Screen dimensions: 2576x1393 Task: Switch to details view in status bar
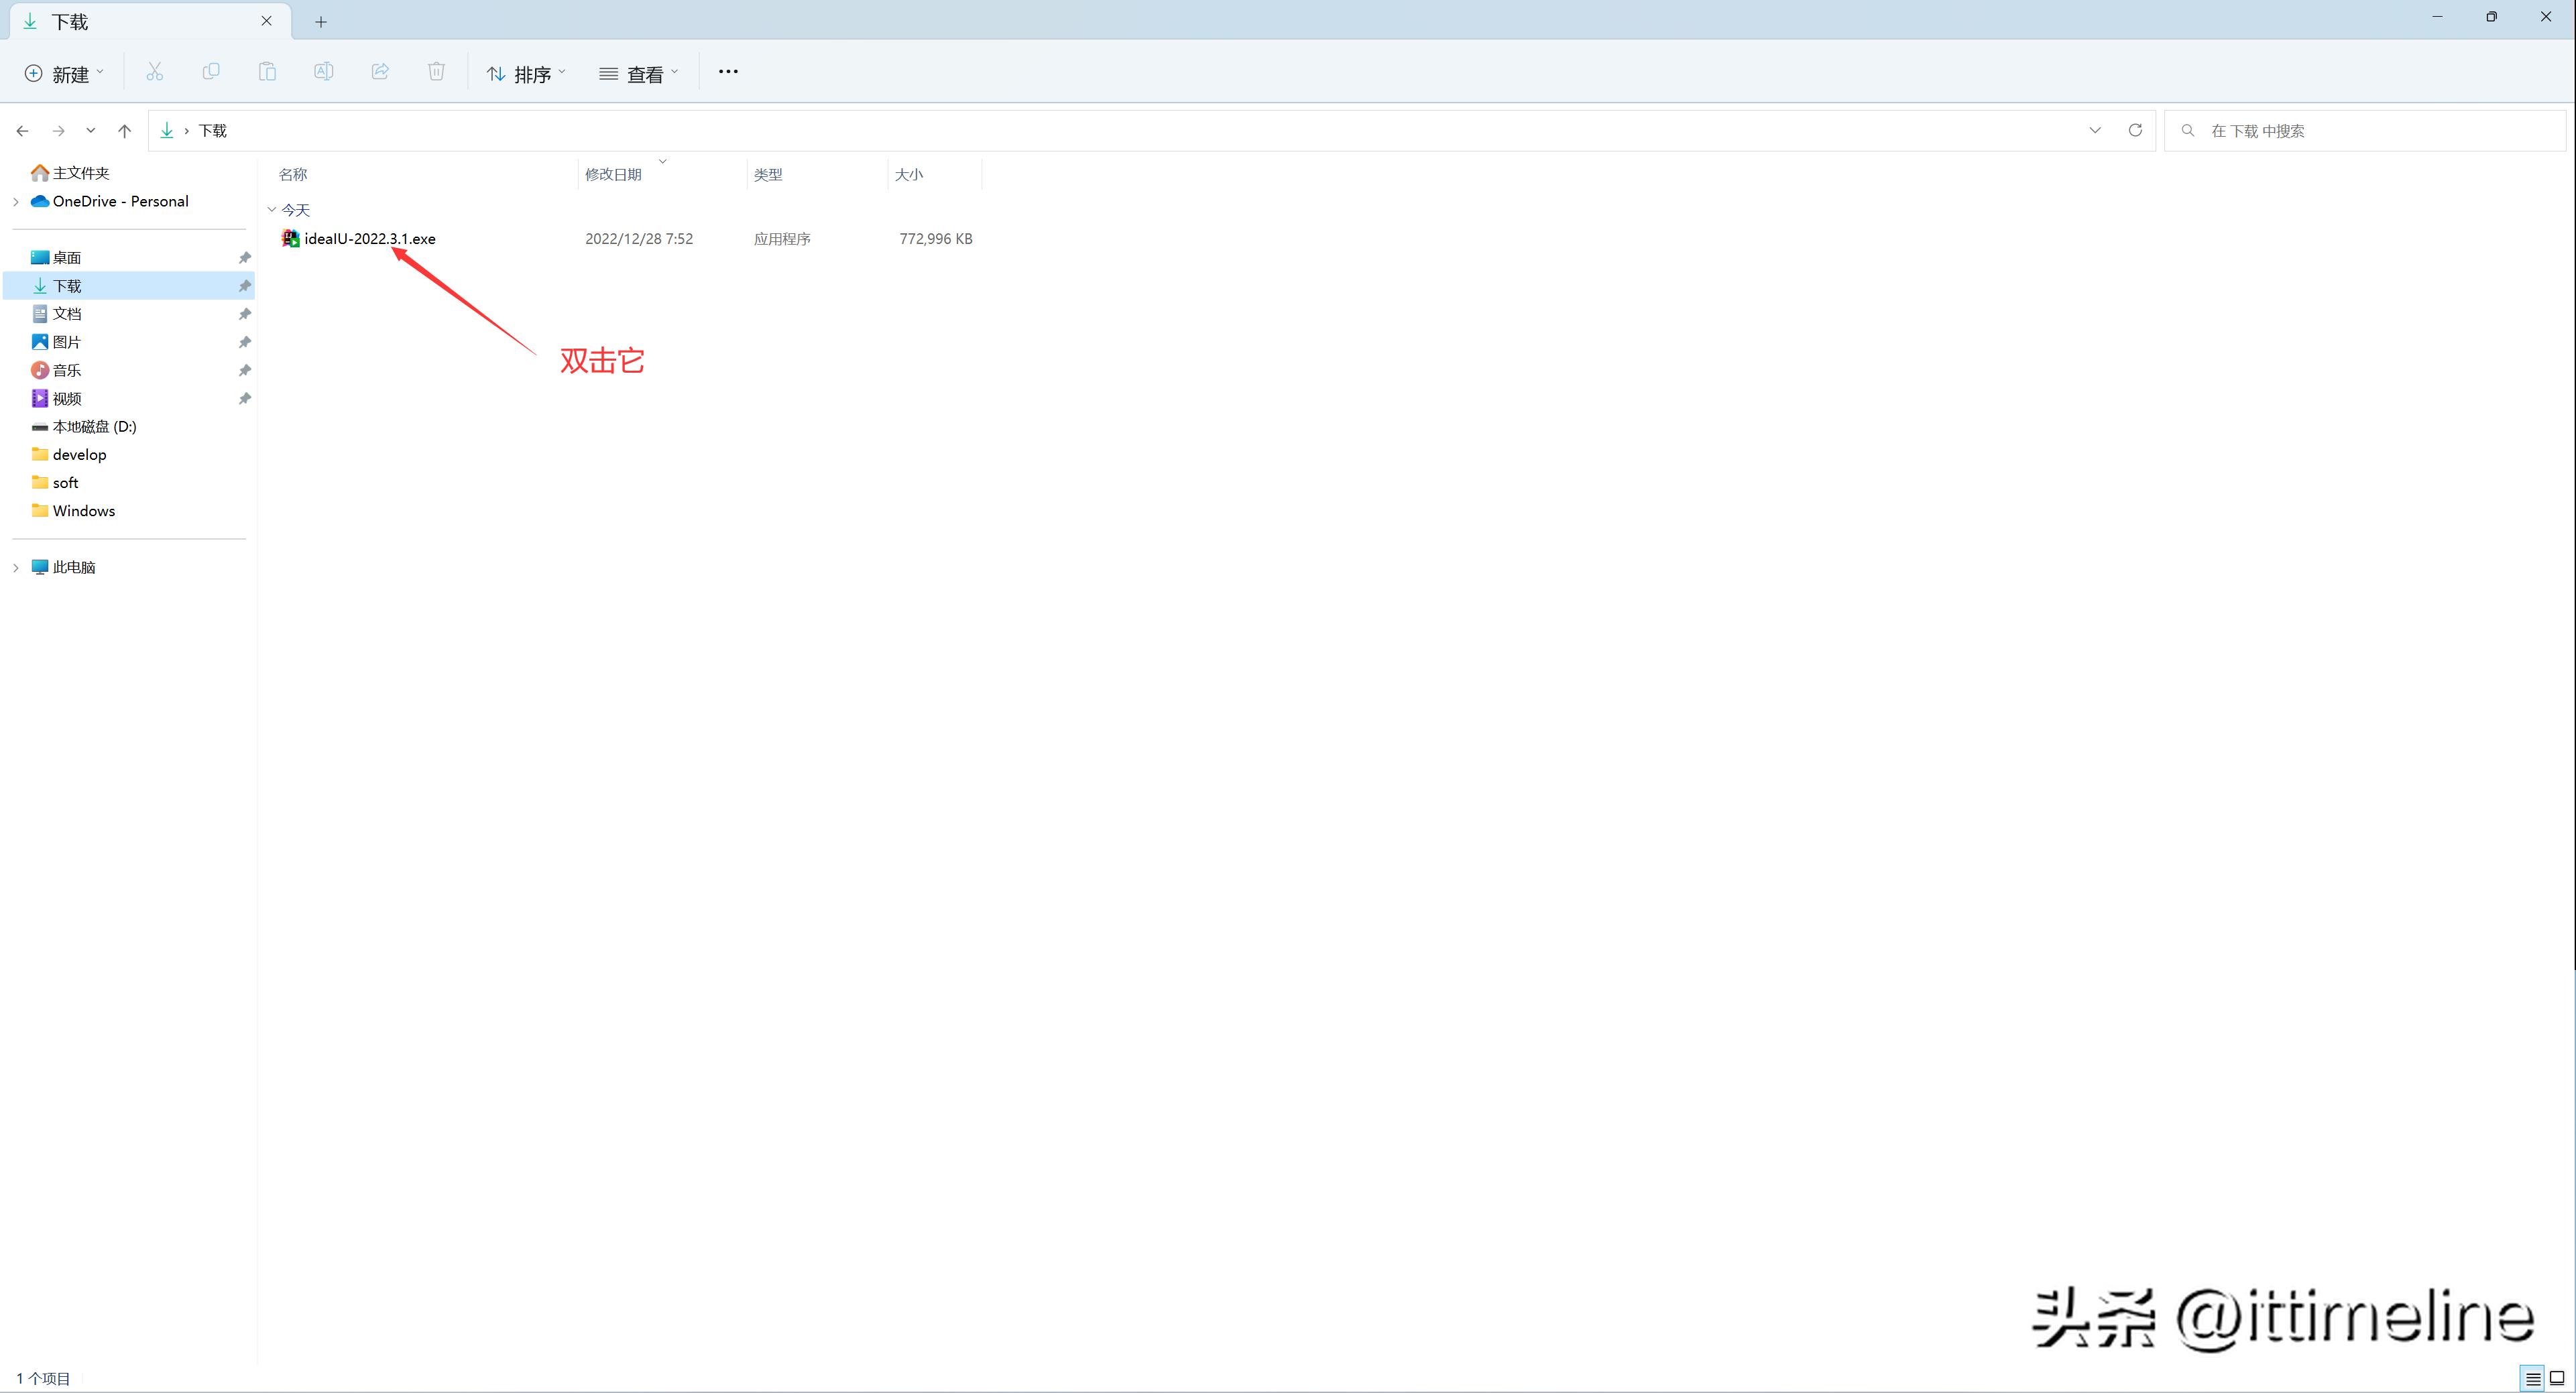point(2533,1378)
